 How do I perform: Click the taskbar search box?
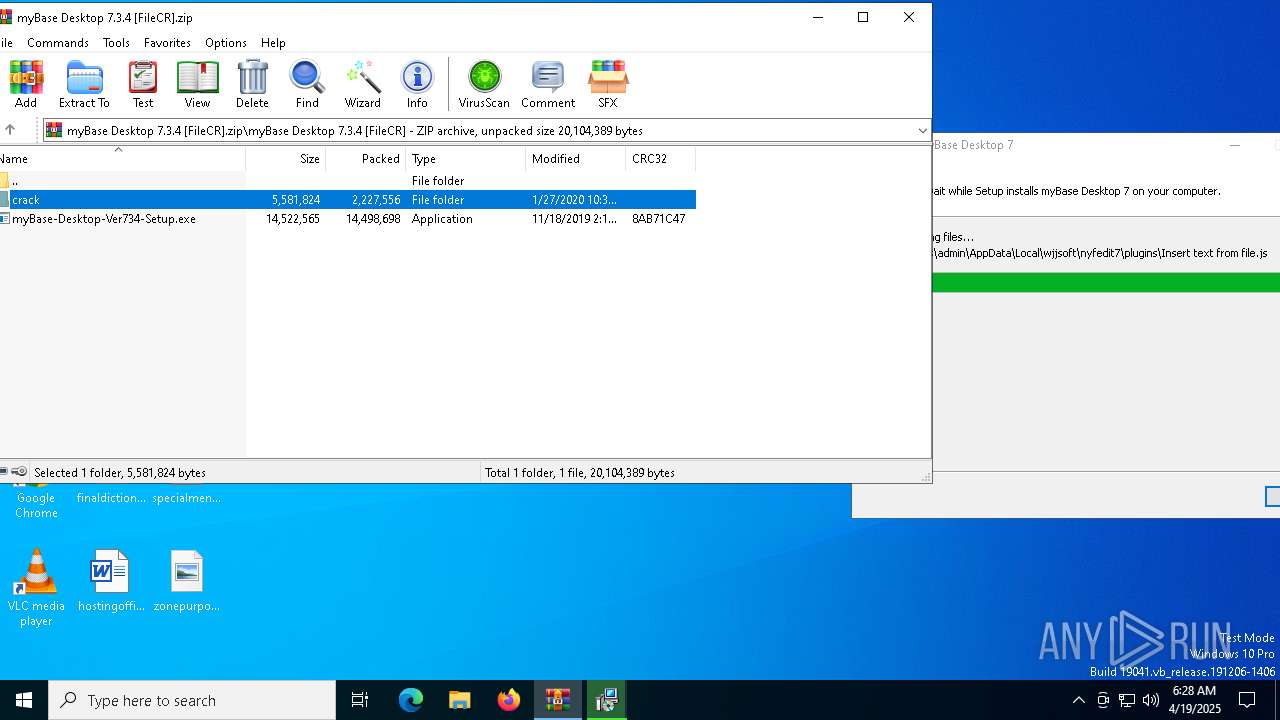[x=192, y=700]
